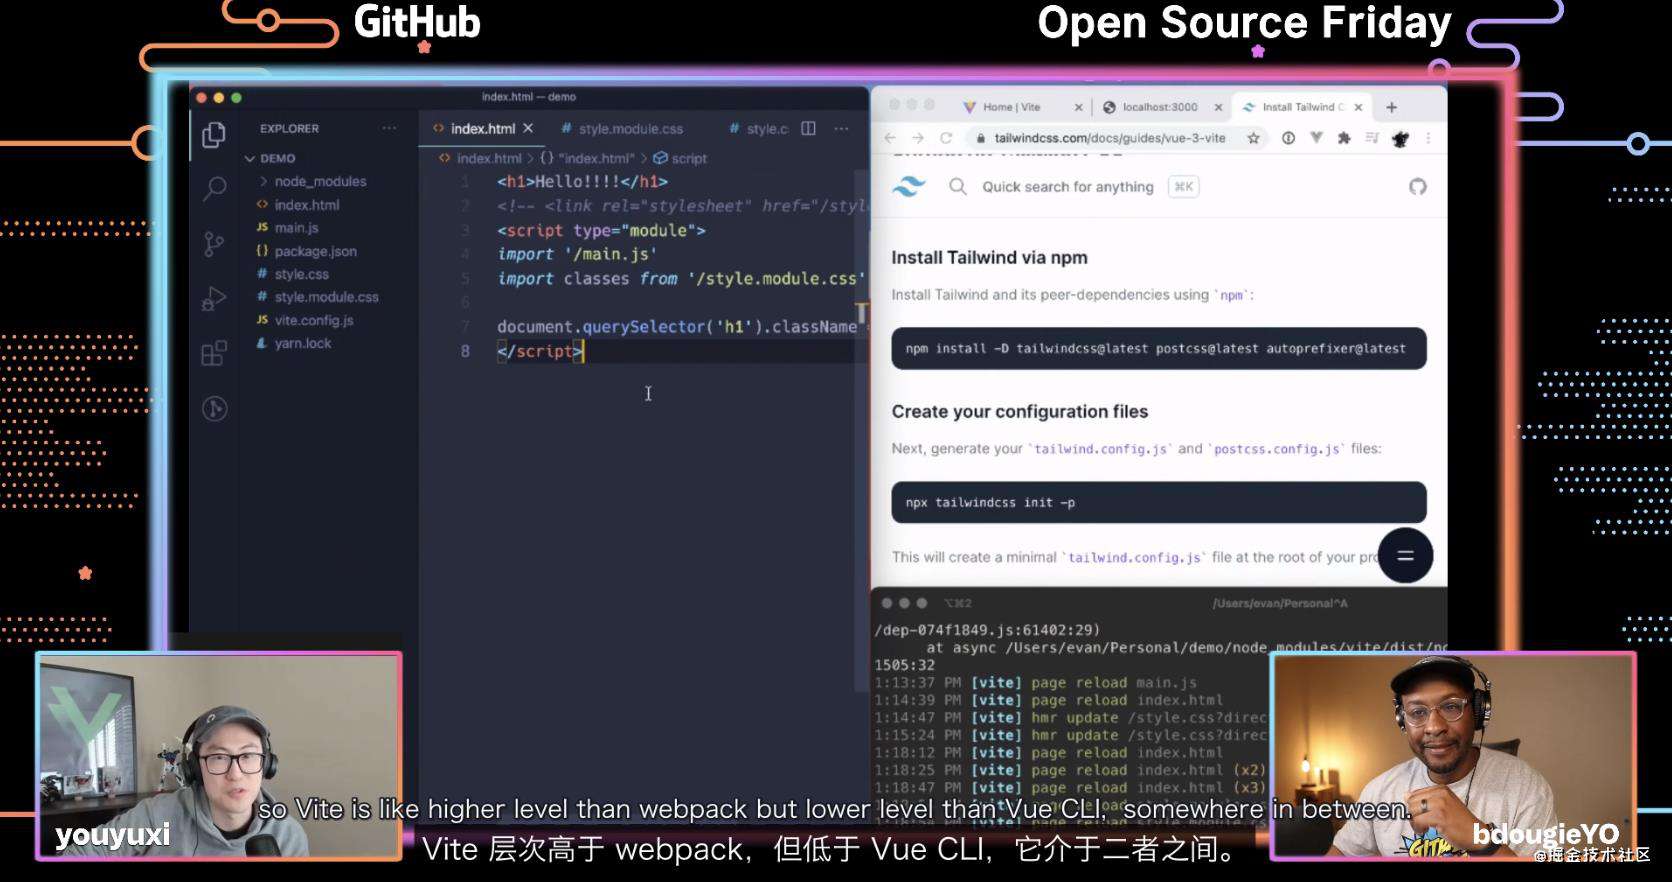1672x882 pixels.
Task: Open the Explorer view in VS Code activity bar
Action: 214,134
